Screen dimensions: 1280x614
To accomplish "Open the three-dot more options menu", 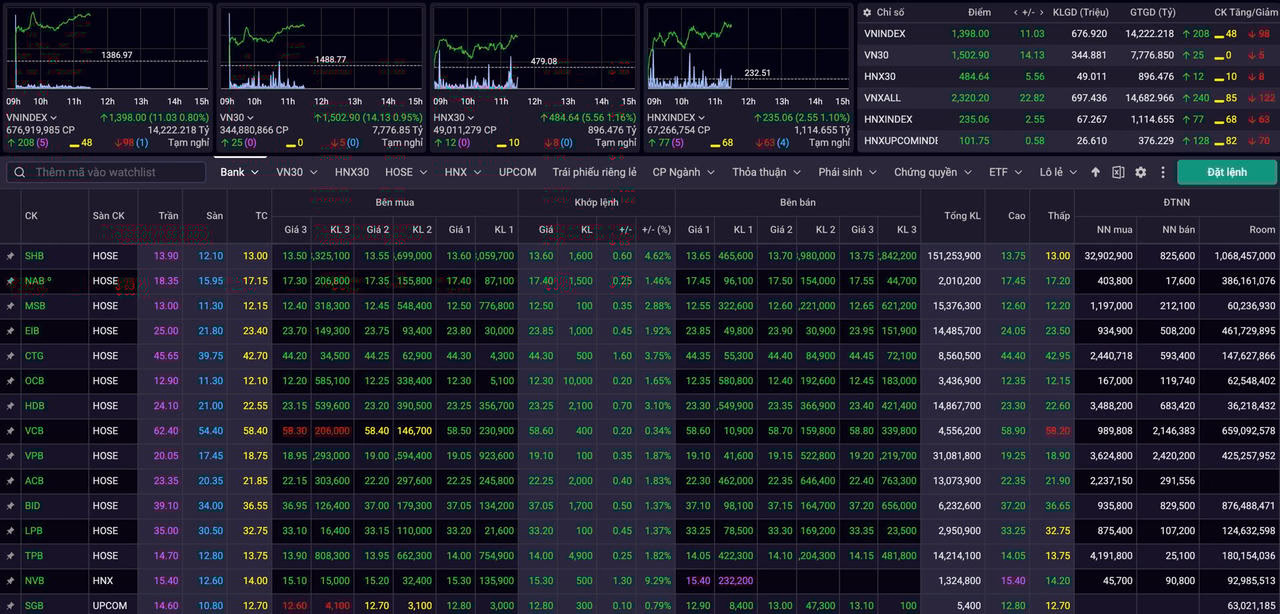I will pyautogui.click(x=1162, y=172).
